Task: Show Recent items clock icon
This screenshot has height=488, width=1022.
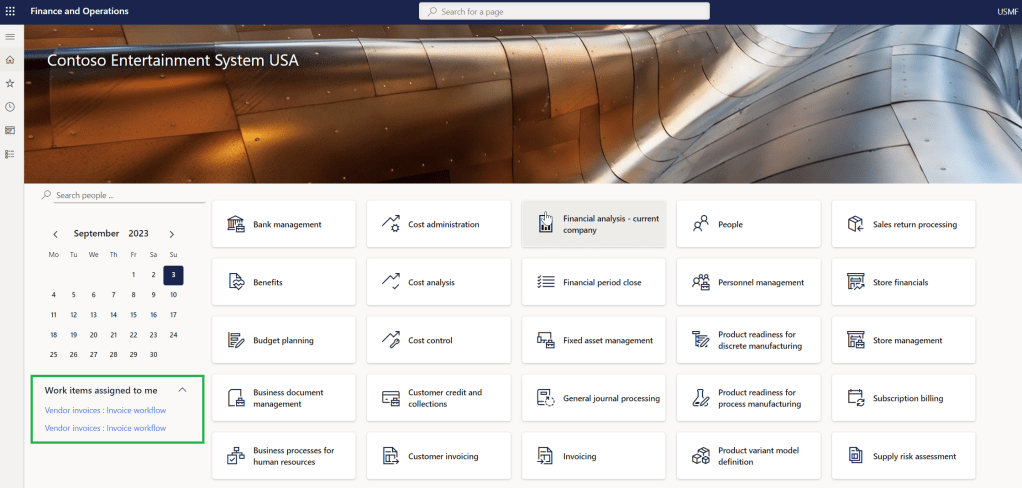Action: click(x=10, y=106)
